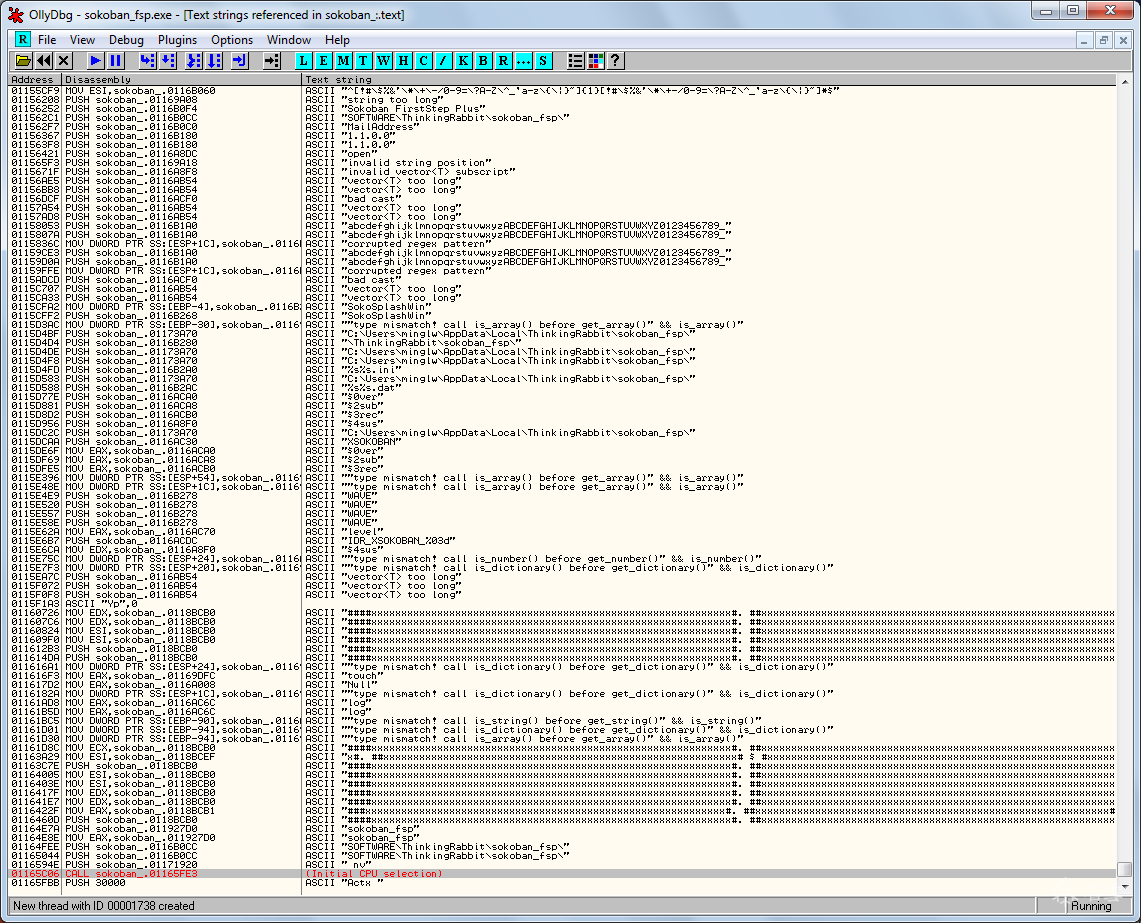Minimize the inner references child window

click(1084, 41)
